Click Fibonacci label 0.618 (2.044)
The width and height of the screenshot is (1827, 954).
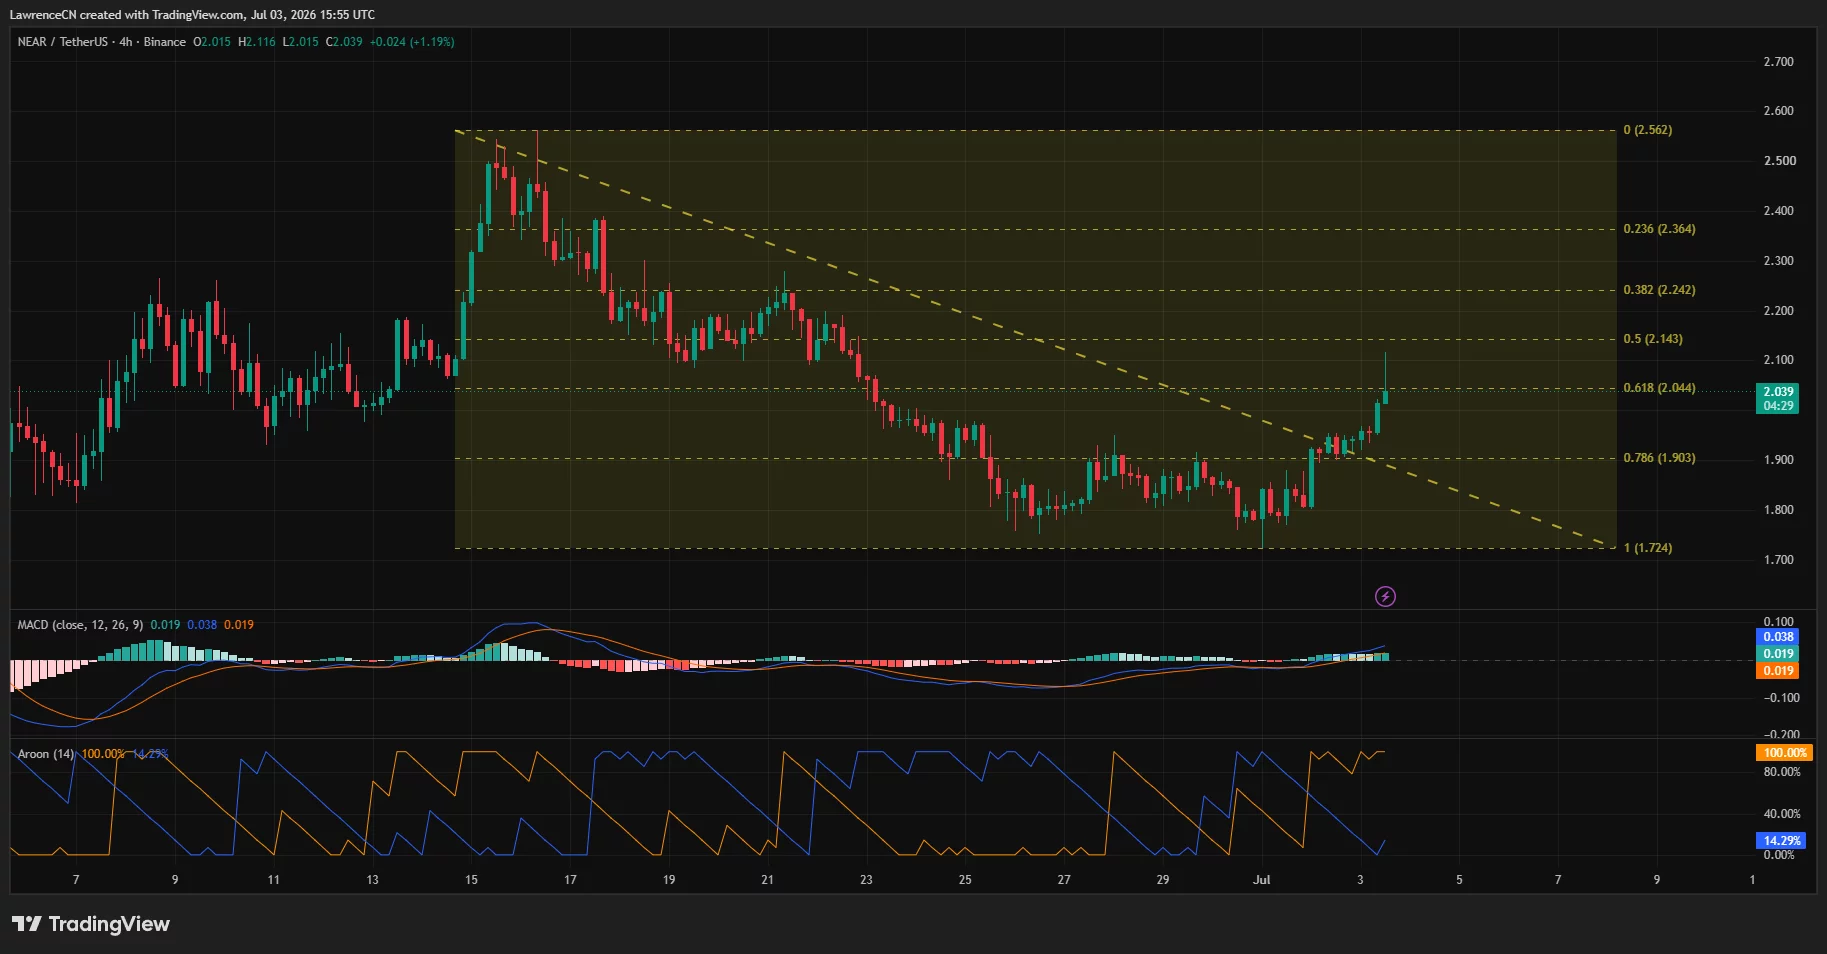[1659, 388]
